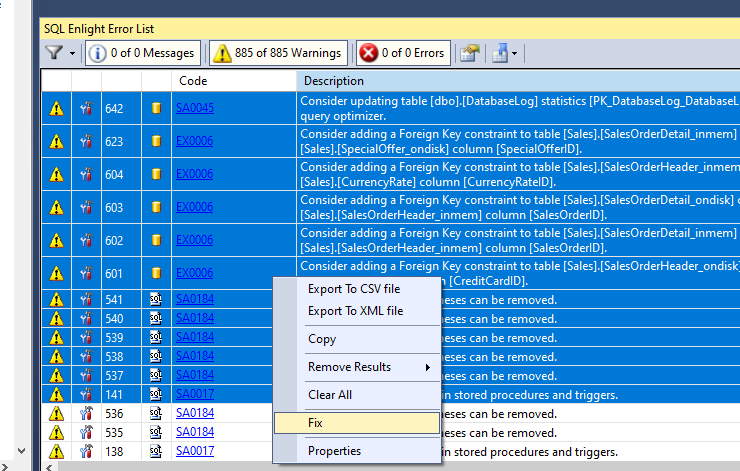The image size is (740, 471).
Task: Click the warning icon in row 623
Action: [57, 142]
